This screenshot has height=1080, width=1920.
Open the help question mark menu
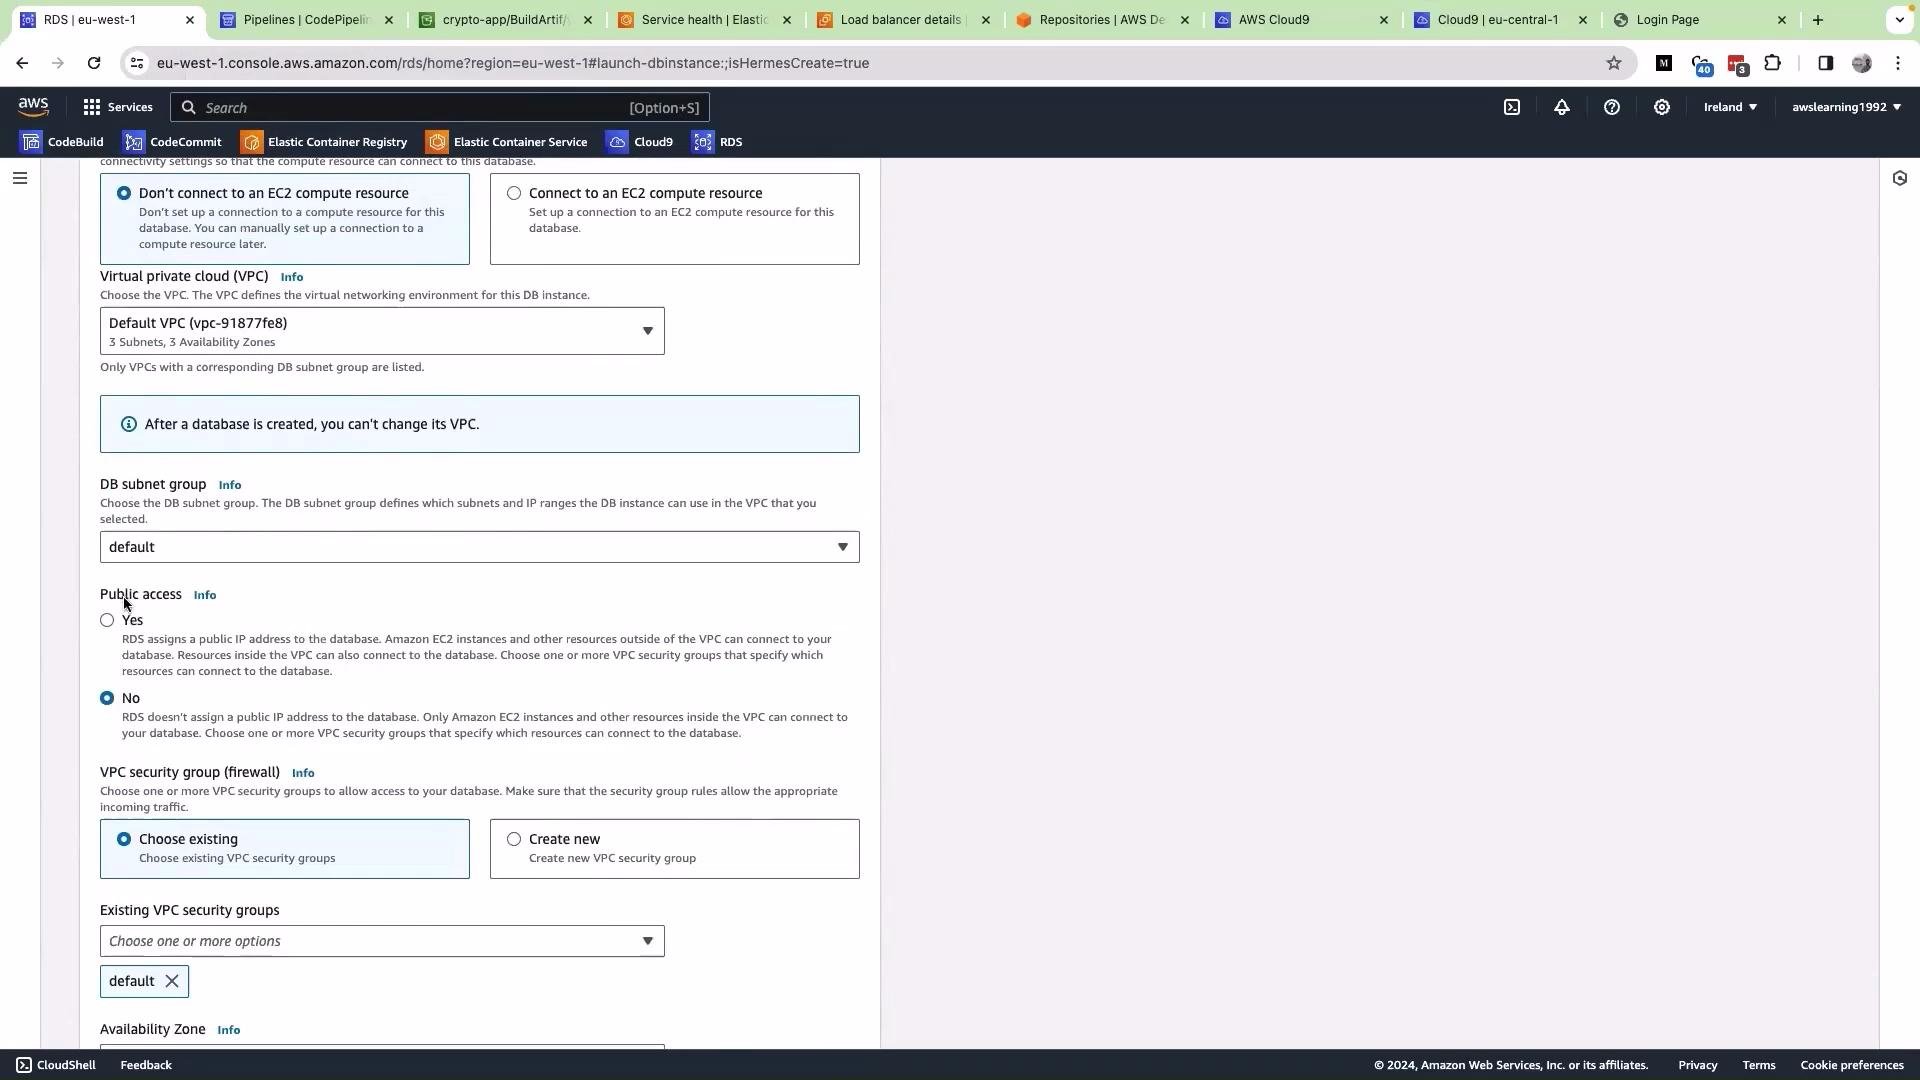click(1612, 107)
